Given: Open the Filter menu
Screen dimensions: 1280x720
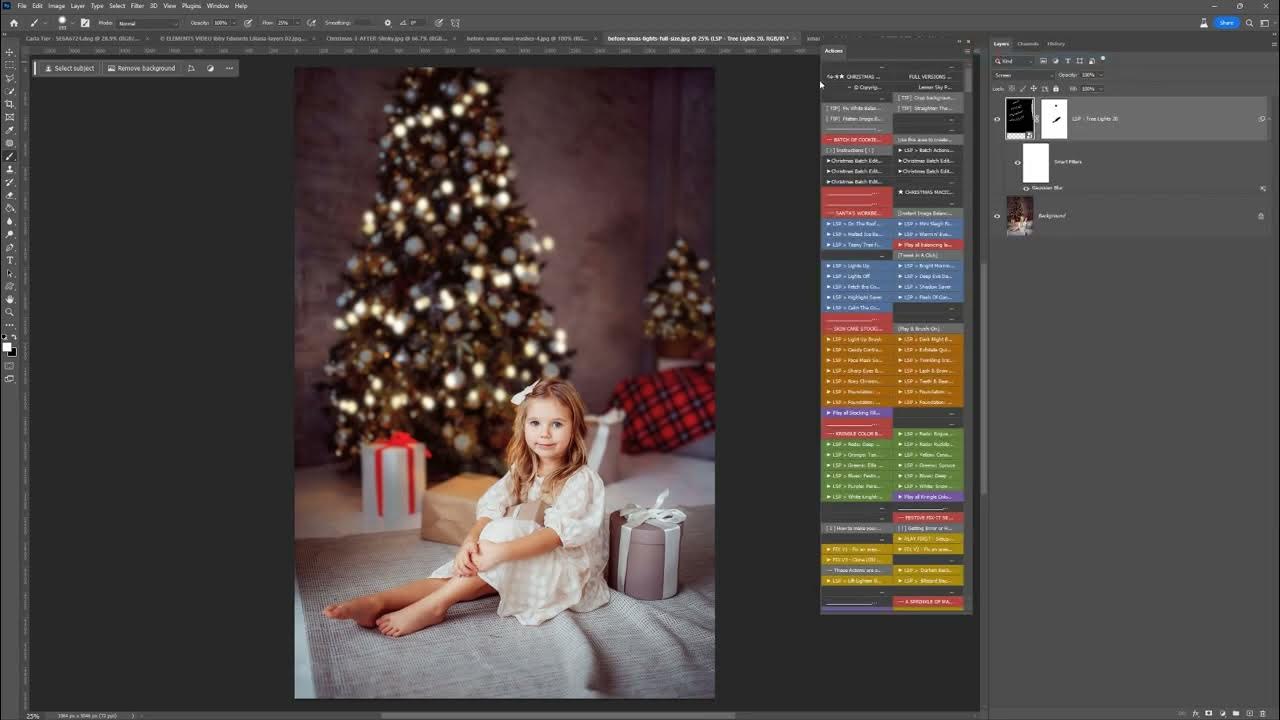Looking at the screenshot, I should tap(137, 6).
